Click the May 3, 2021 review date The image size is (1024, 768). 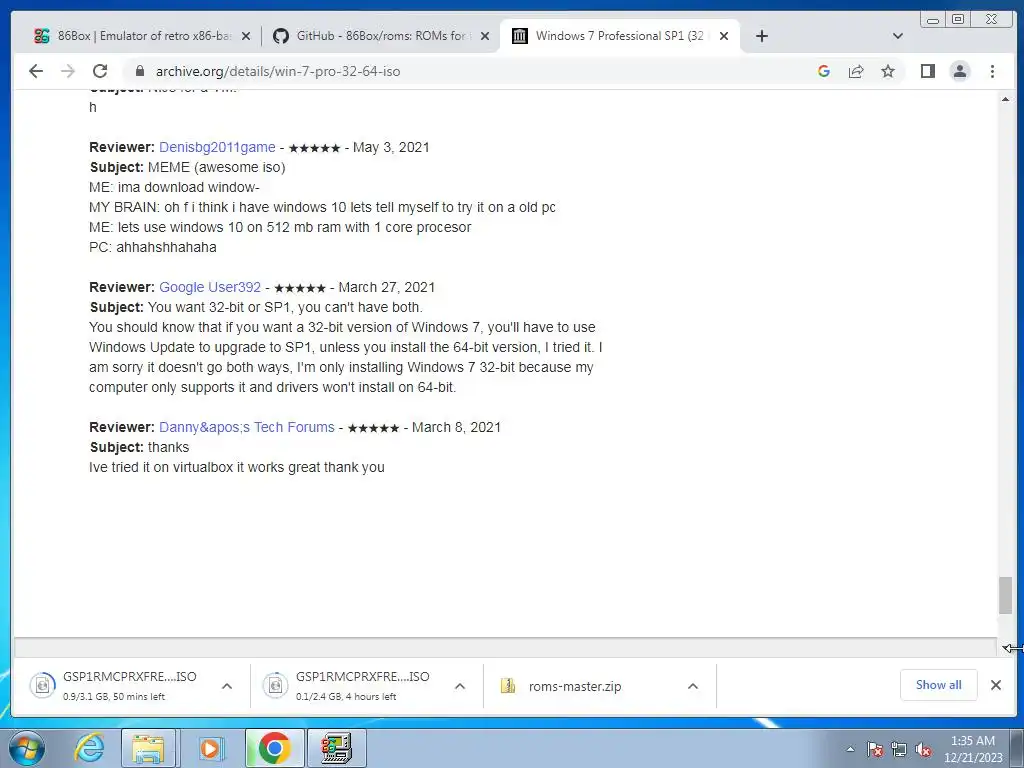(x=391, y=147)
